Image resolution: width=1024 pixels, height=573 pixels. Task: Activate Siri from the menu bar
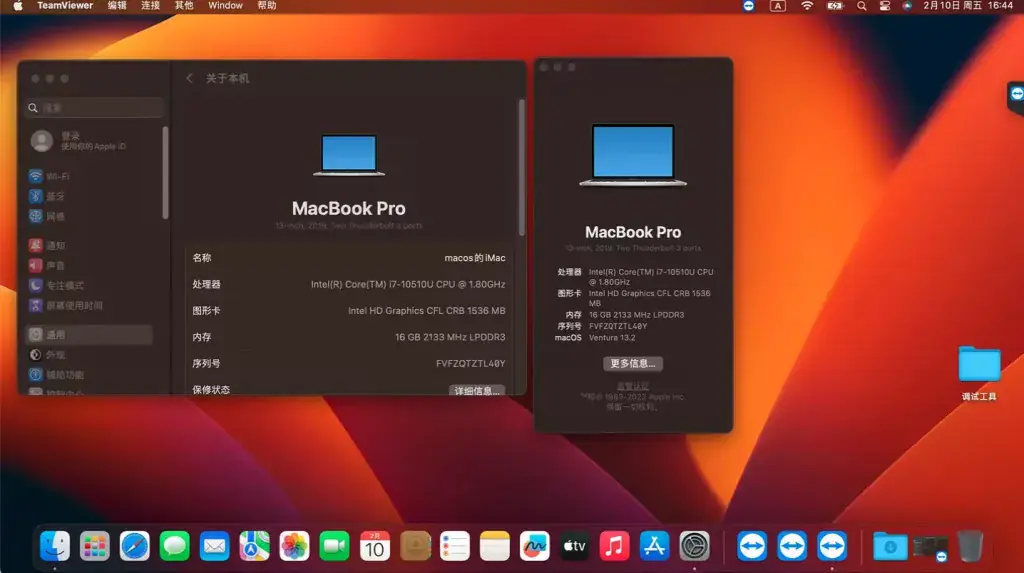pyautogui.click(x=907, y=5)
